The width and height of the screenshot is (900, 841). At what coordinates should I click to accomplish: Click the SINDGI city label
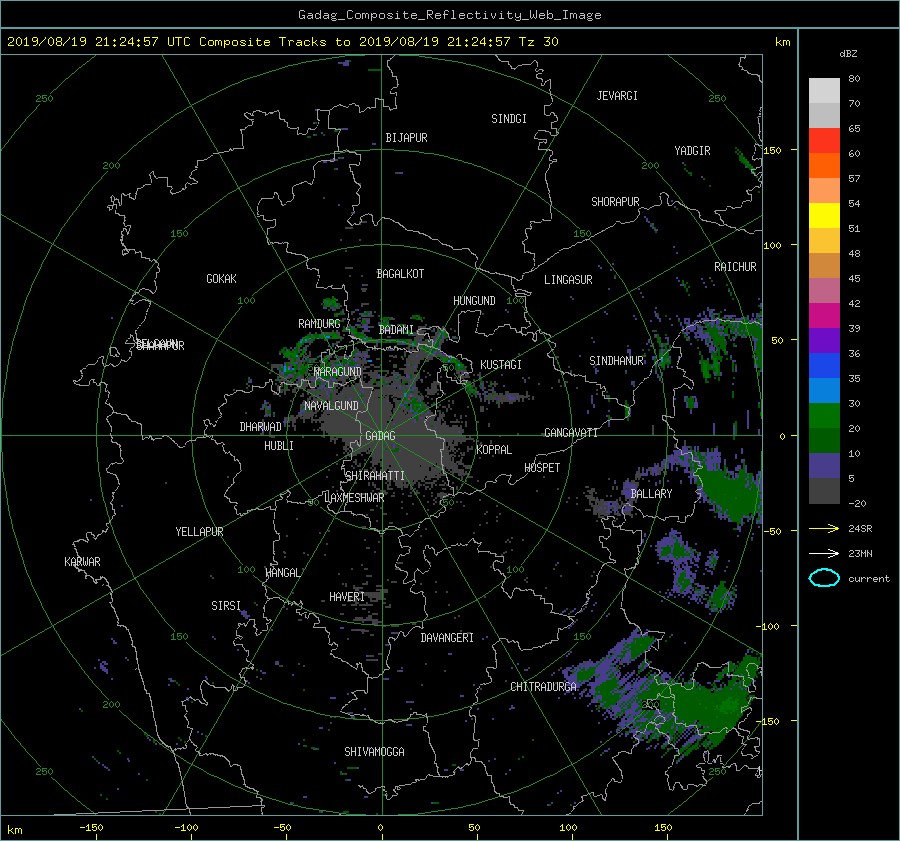[x=509, y=119]
